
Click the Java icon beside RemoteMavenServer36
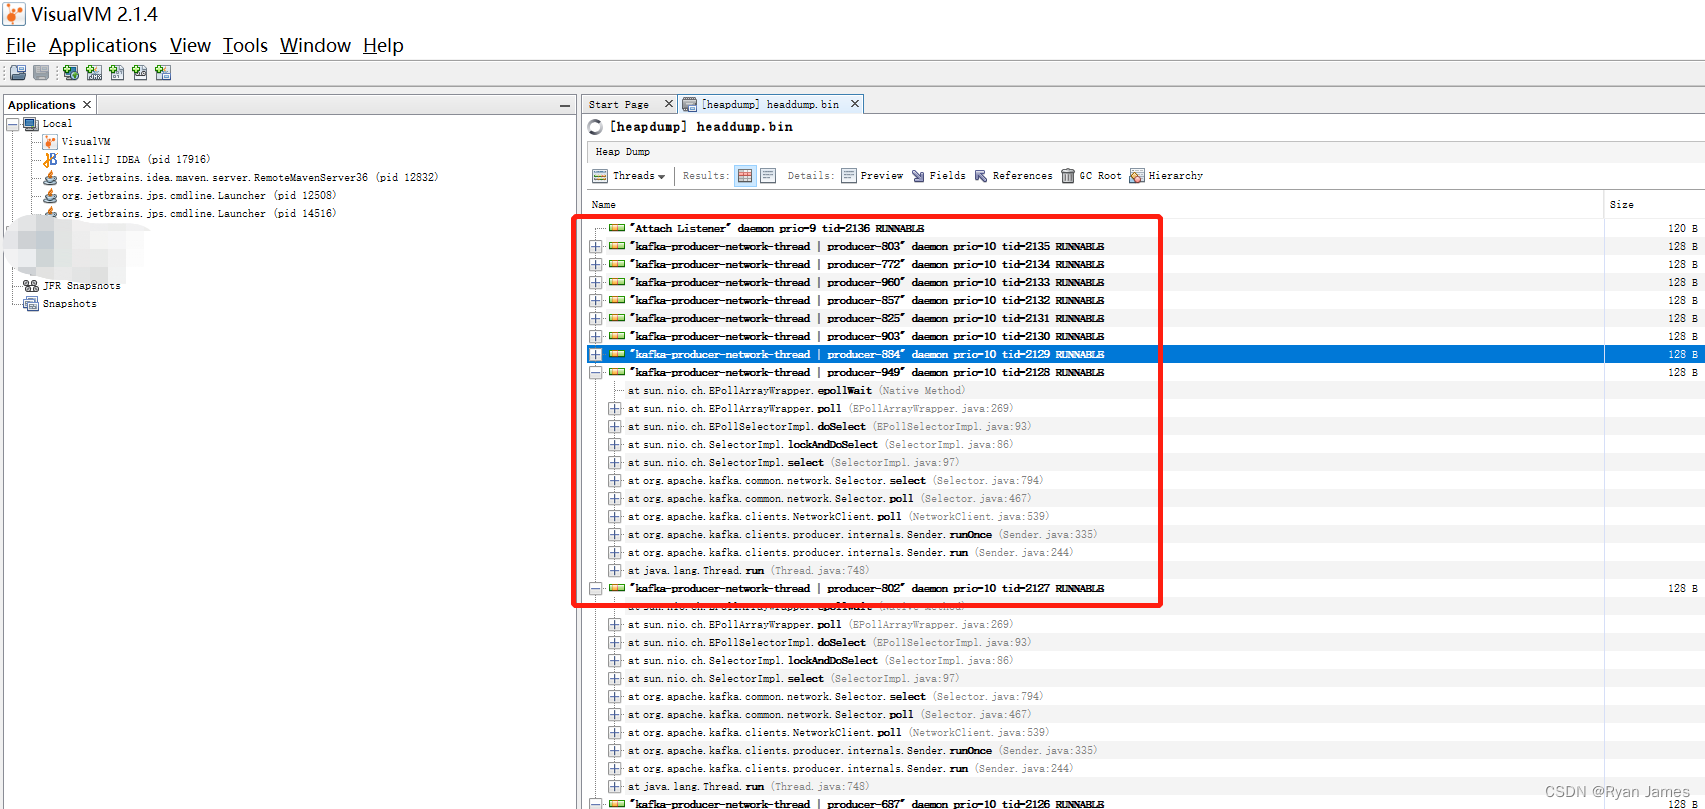50,178
